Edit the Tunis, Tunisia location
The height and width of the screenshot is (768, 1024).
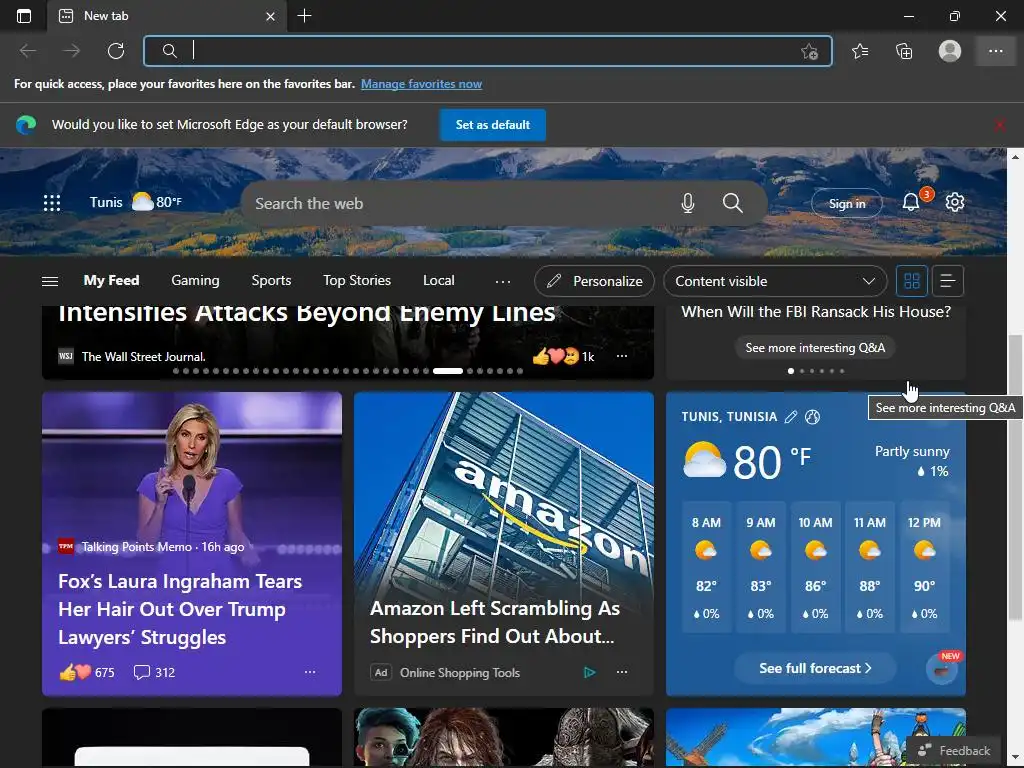click(x=790, y=417)
